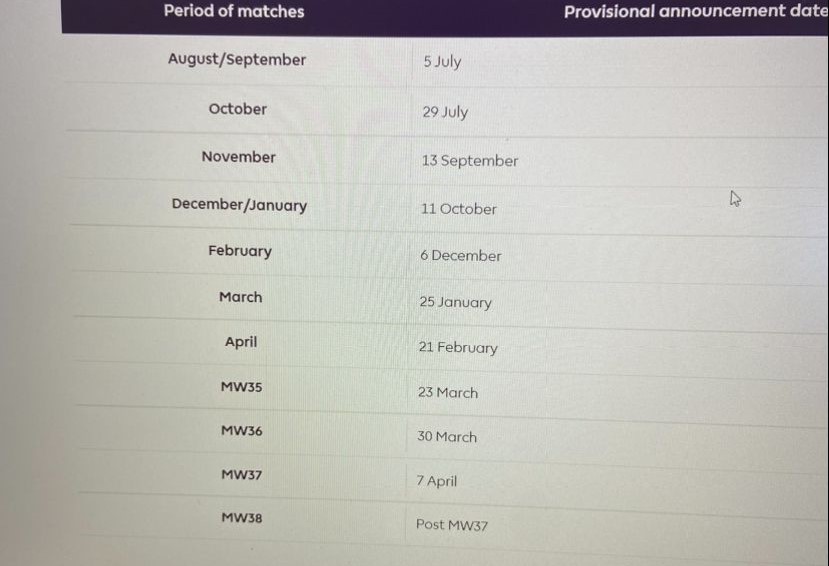Select the MW35 row label
Viewport: 829px width, 566px height.
(241, 387)
